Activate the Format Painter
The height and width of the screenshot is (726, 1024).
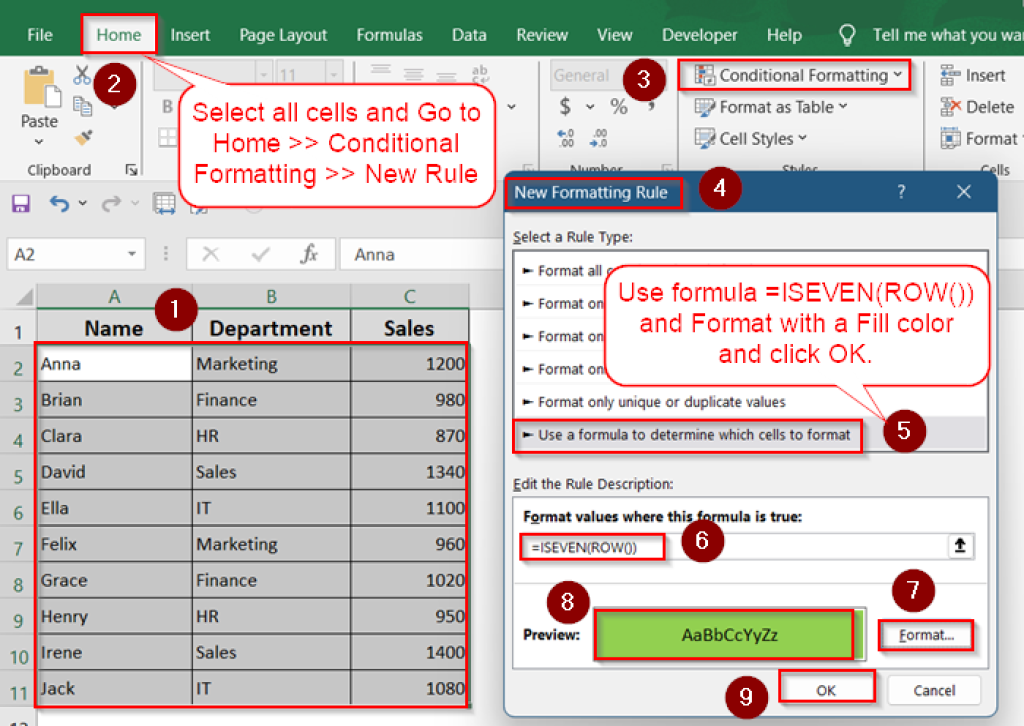[83, 135]
